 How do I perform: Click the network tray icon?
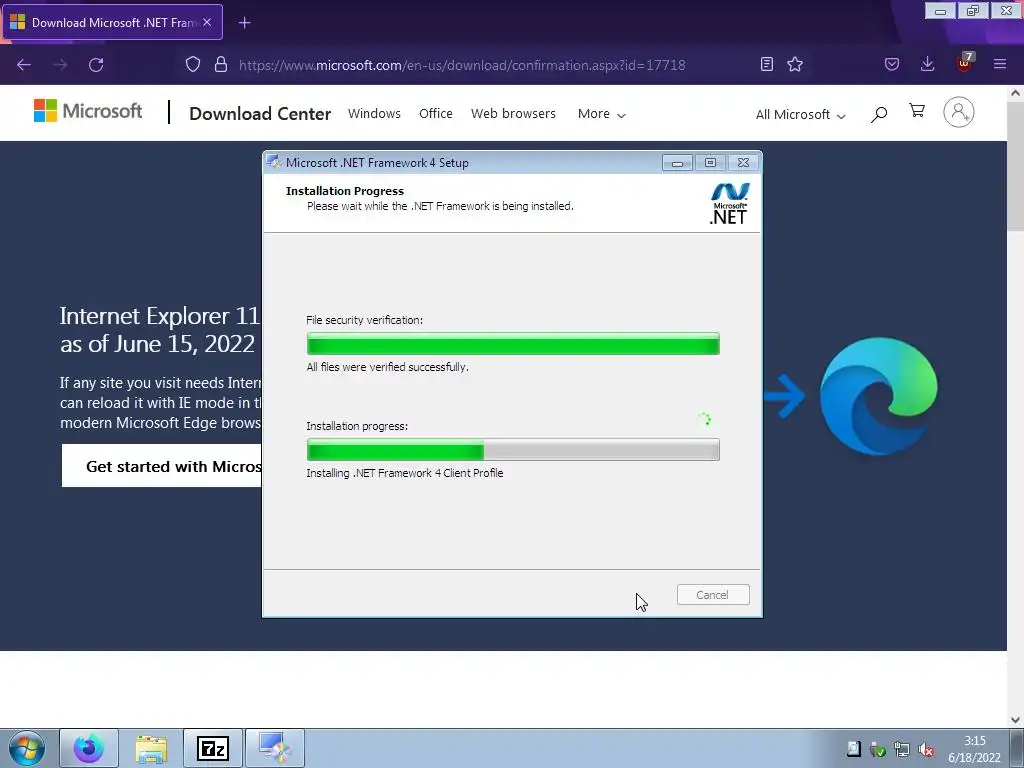click(902, 750)
